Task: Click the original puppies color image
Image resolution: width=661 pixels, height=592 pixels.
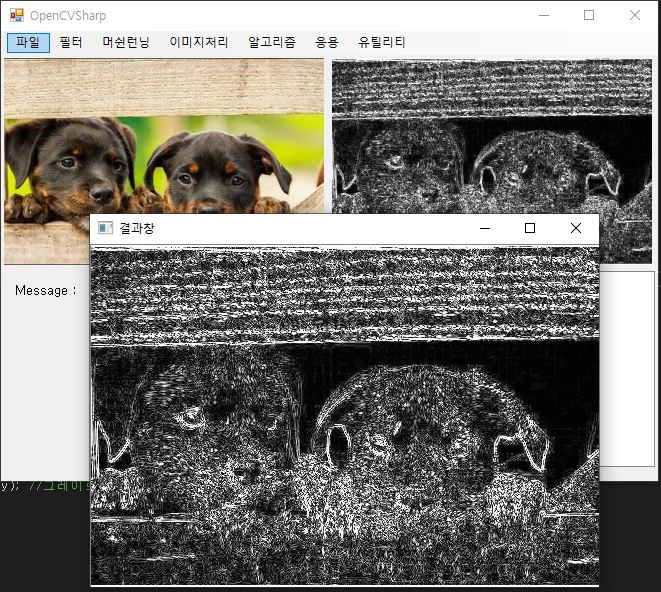Action: pyautogui.click(x=164, y=136)
